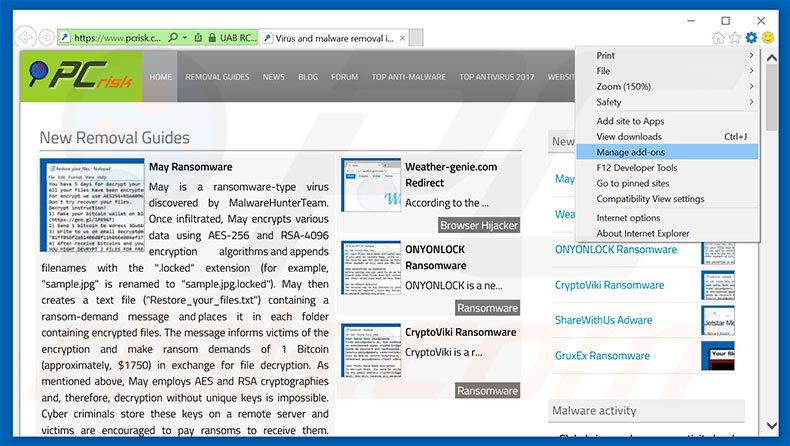Open Compatibility View settings
Screen dimensions: 790x446
pos(667,199)
